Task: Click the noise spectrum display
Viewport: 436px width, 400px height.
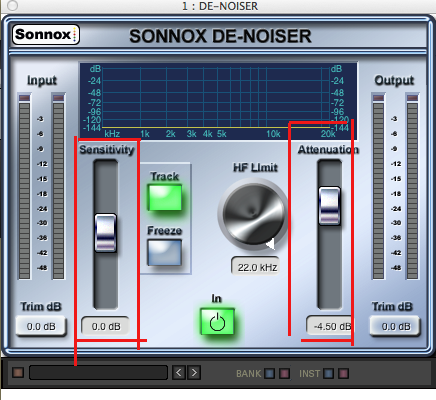Action: tap(218, 101)
